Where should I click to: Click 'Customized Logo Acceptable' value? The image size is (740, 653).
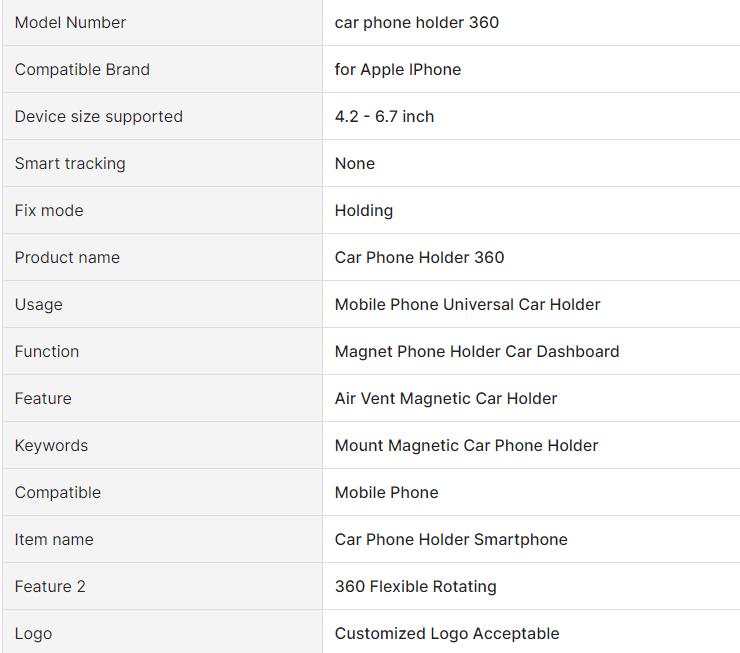pos(446,633)
